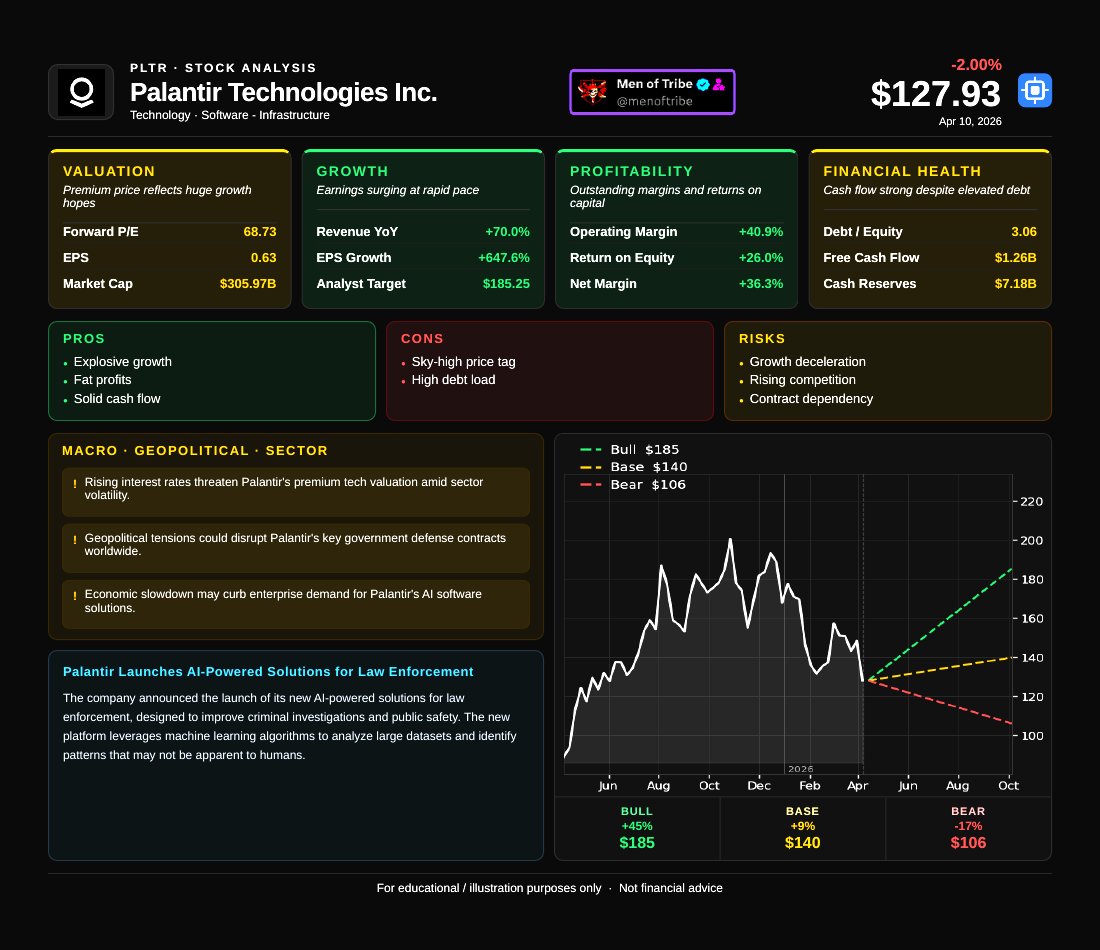This screenshot has height=950, width=1100.
Task: Click the economic slowdown warning item
Action: [295, 604]
